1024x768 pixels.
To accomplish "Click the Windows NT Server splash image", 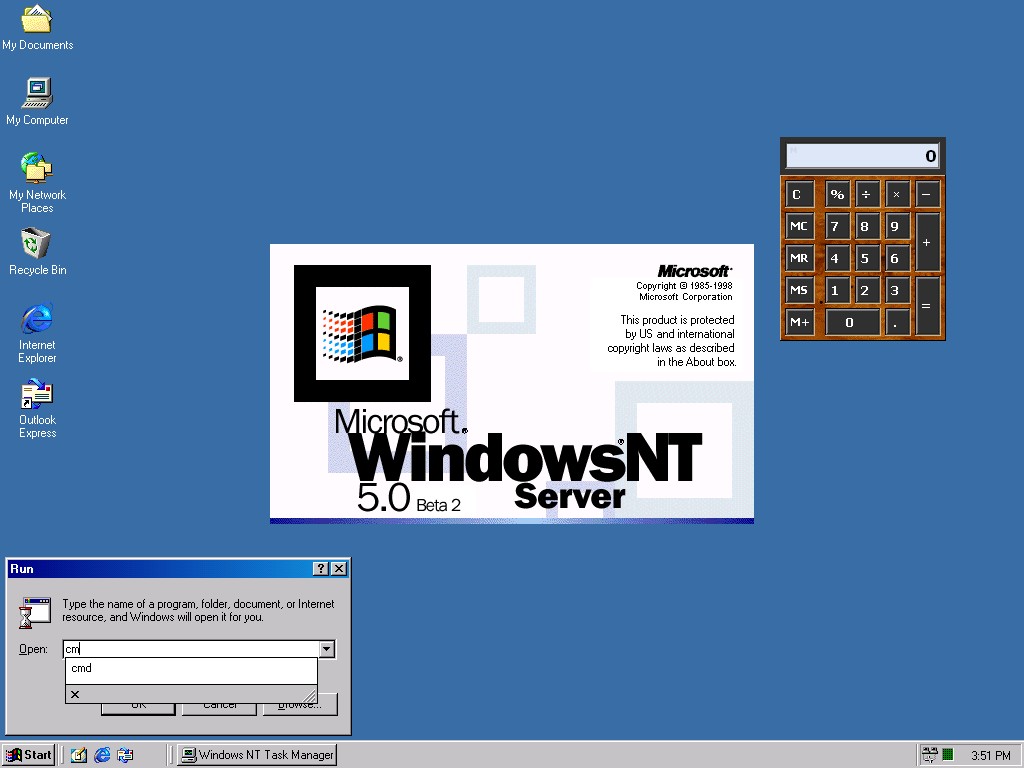I will point(511,383).
